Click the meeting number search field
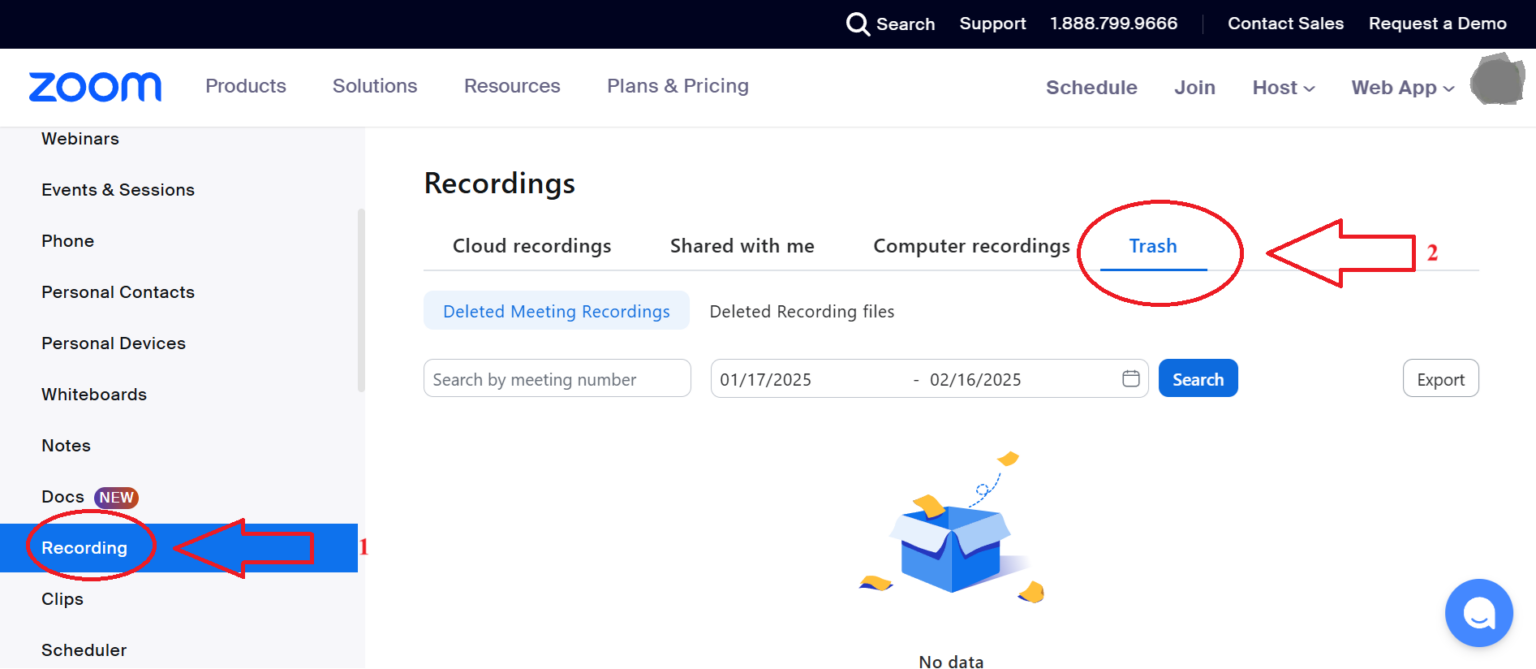The width and height of the screenshot is (1536, 669). [556, 378]
